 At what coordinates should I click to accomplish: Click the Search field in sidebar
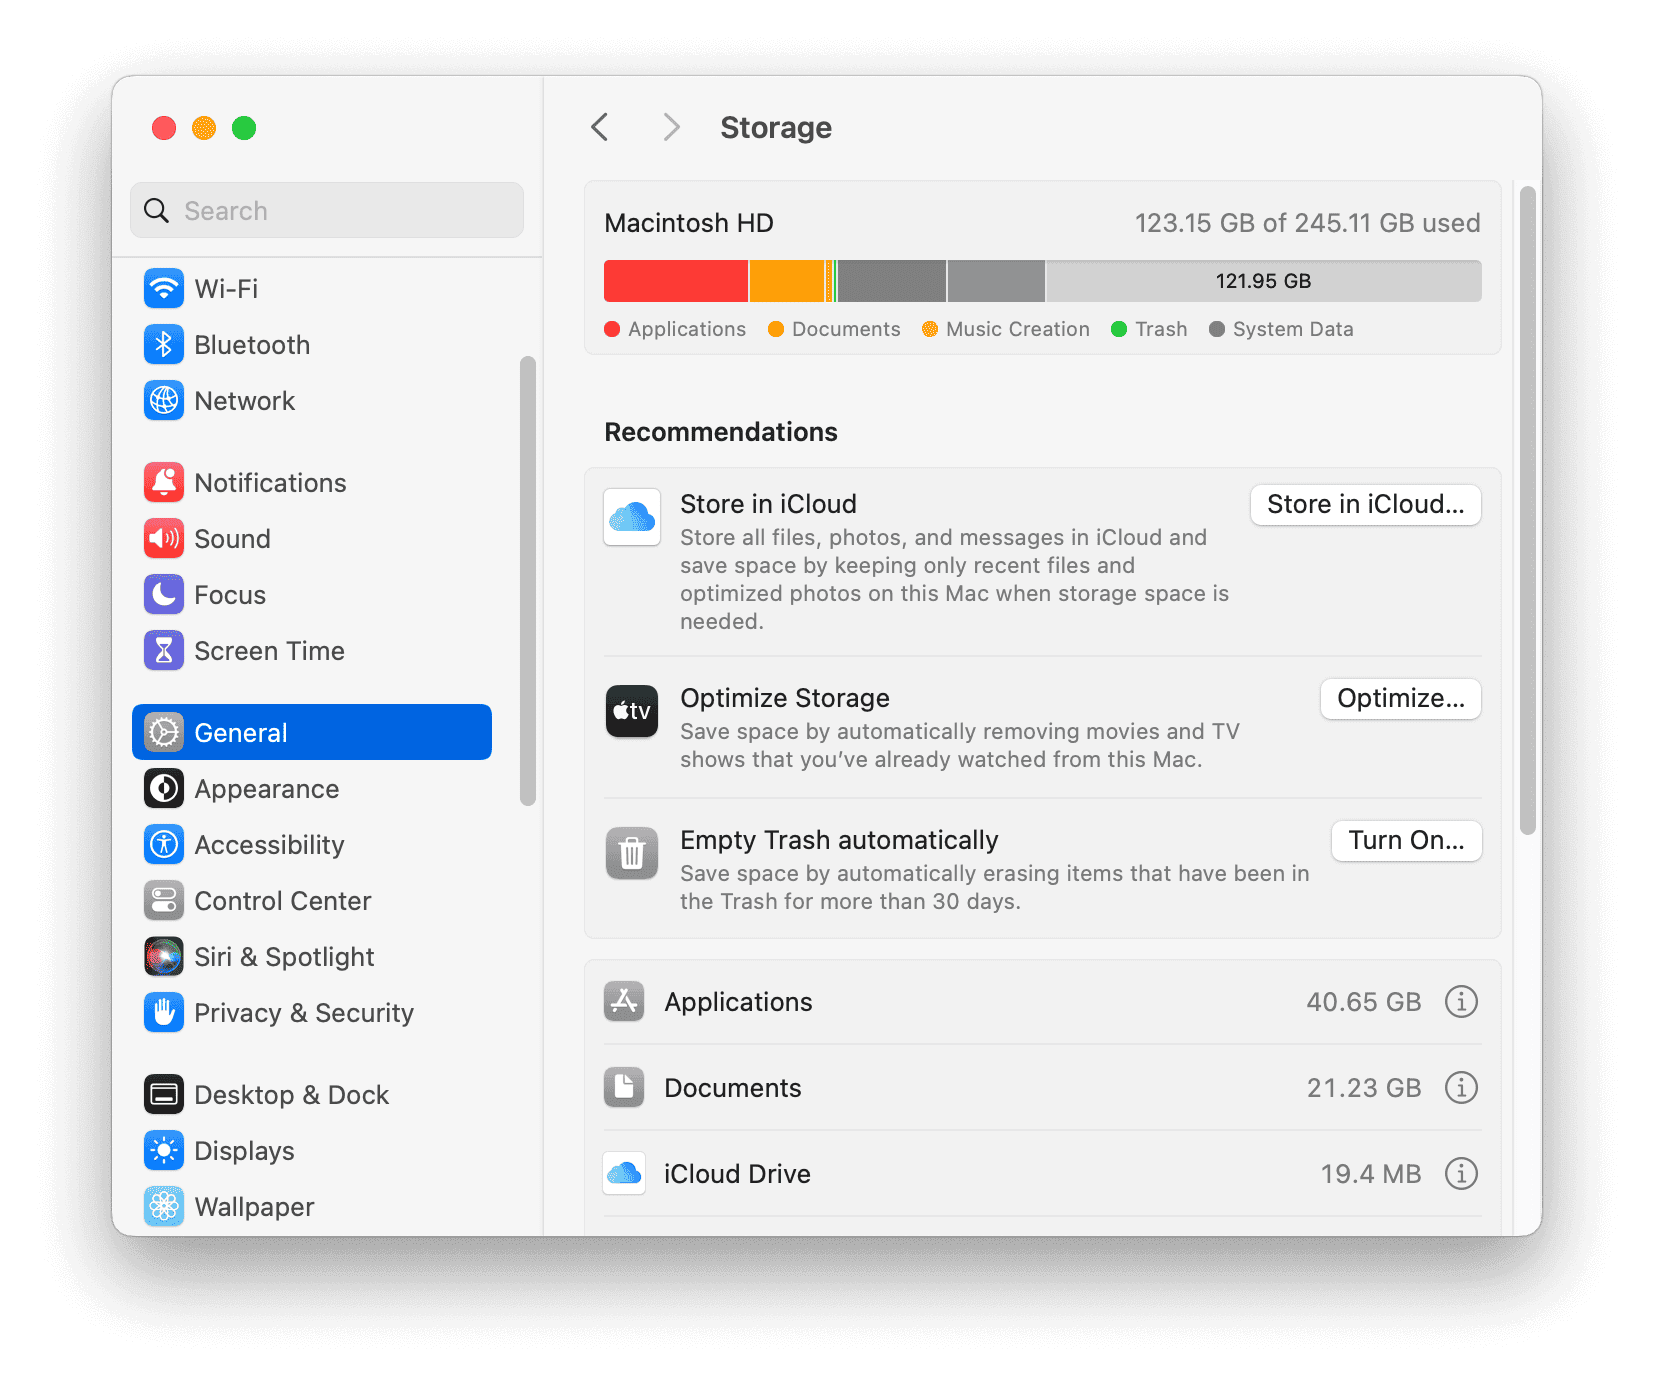pyautogui.click(x=327, y=211)
